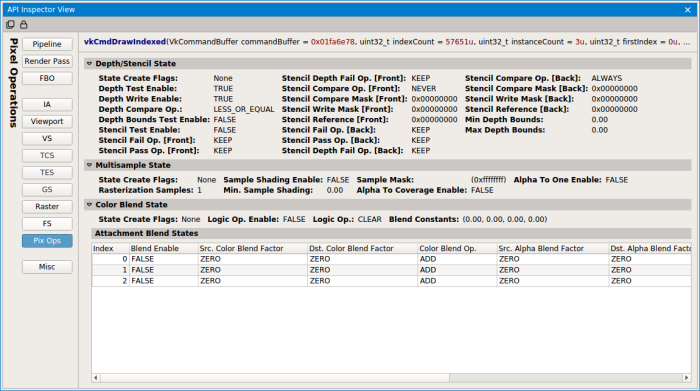Click the indexCount value 57651u

tap(459, 42)
